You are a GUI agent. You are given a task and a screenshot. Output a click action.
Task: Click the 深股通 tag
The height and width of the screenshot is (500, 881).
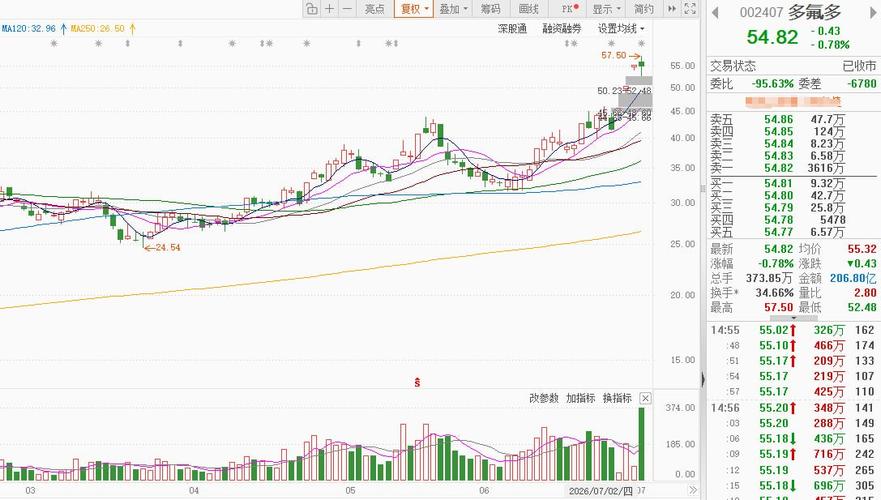[x=512, y=29]
